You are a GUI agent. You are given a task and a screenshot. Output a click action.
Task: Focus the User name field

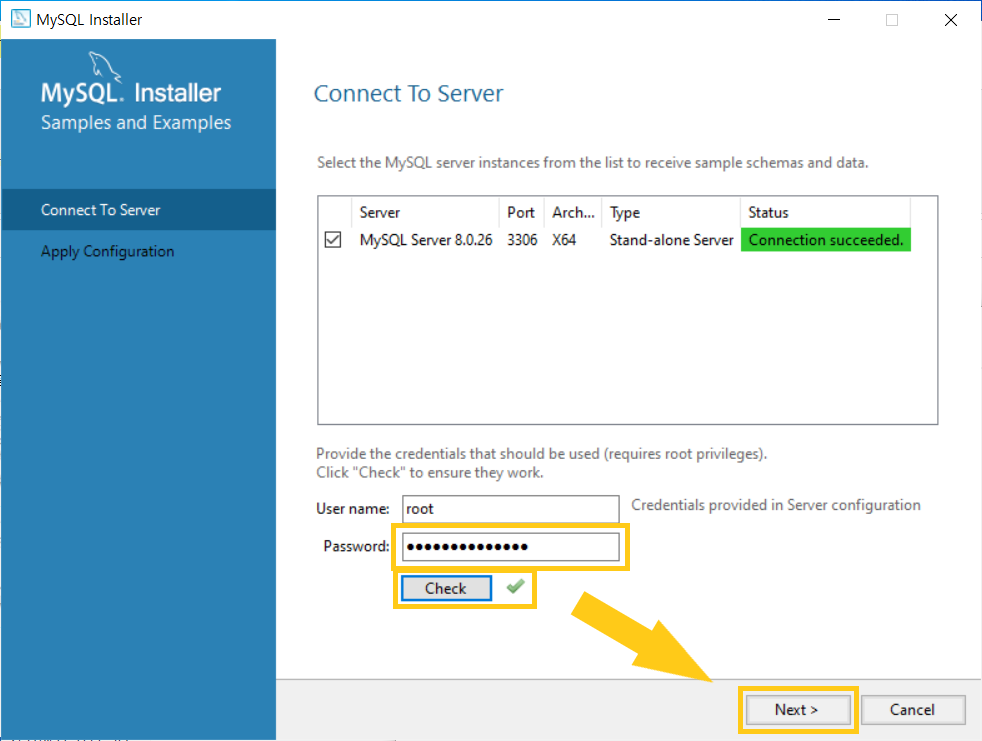pos(510,509)
